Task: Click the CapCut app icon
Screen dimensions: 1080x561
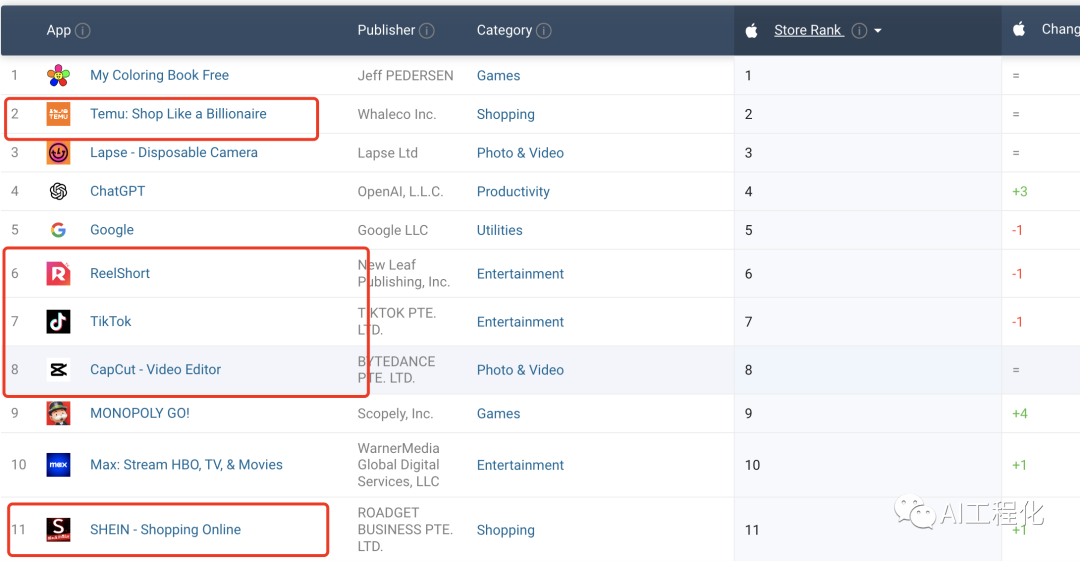Action: coord(59,370)
